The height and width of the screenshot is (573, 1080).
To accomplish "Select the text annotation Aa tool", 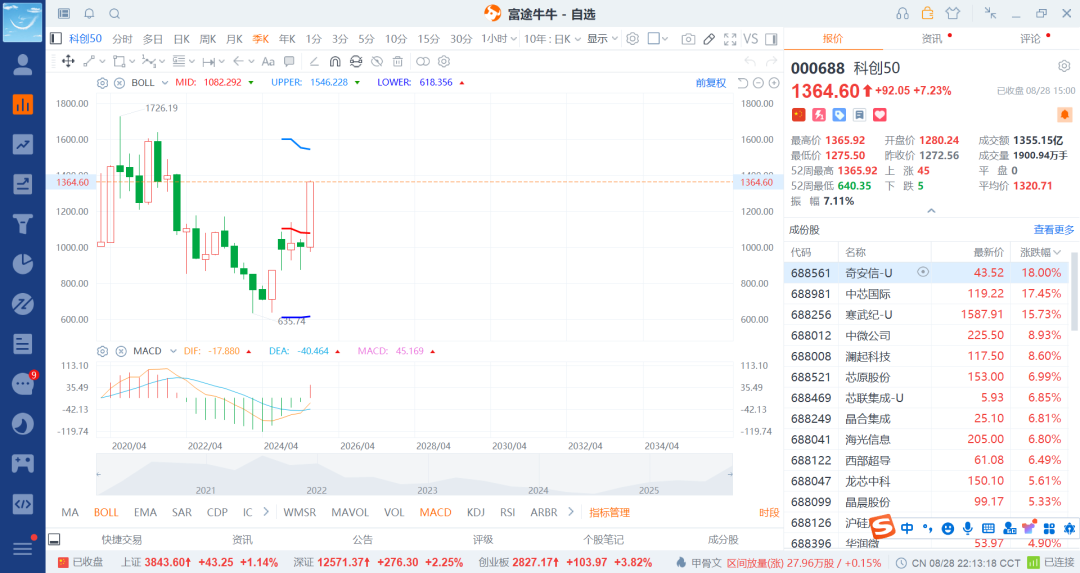I will [268, 61].
